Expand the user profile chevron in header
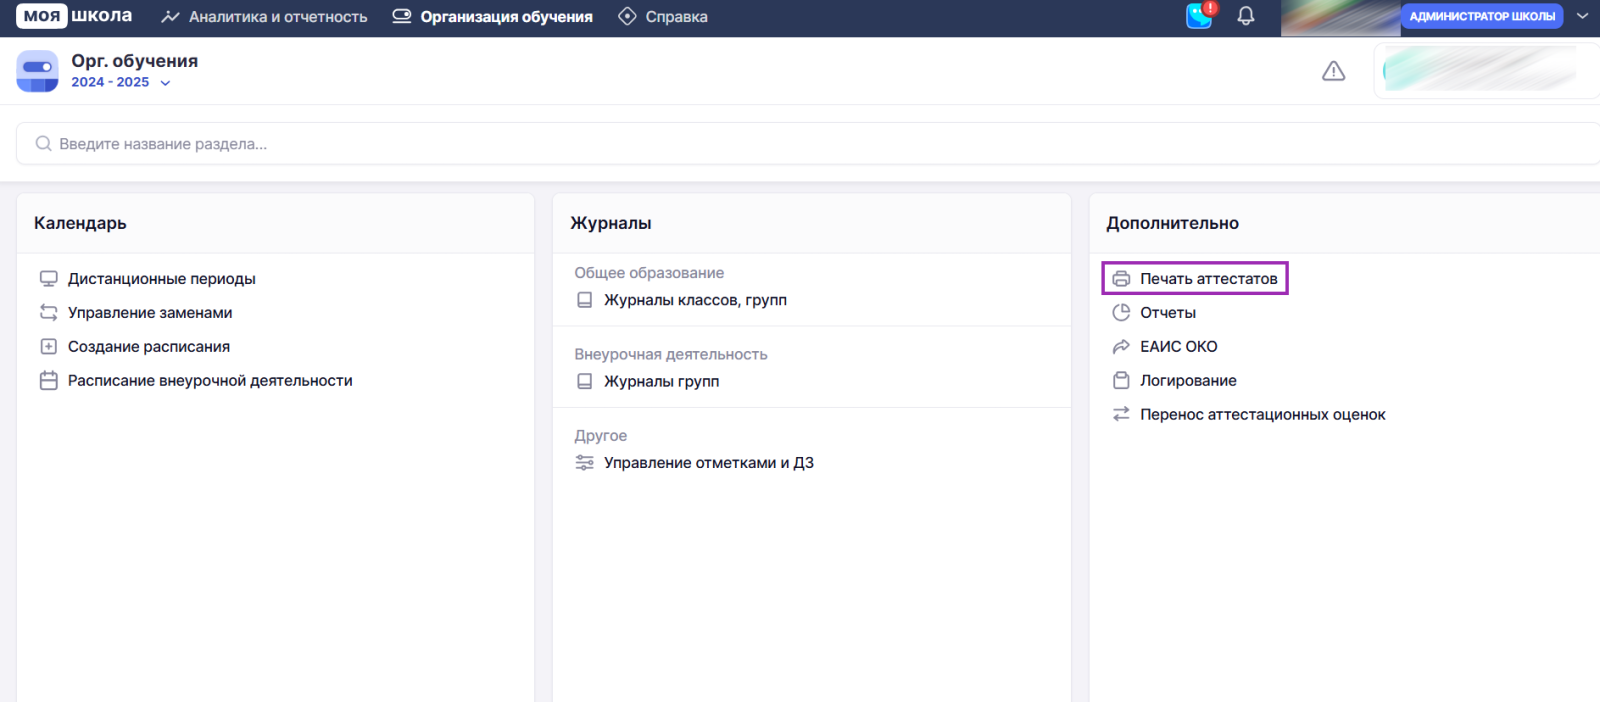Screen dimensions: 1600x702 [x=1582, y=16]
